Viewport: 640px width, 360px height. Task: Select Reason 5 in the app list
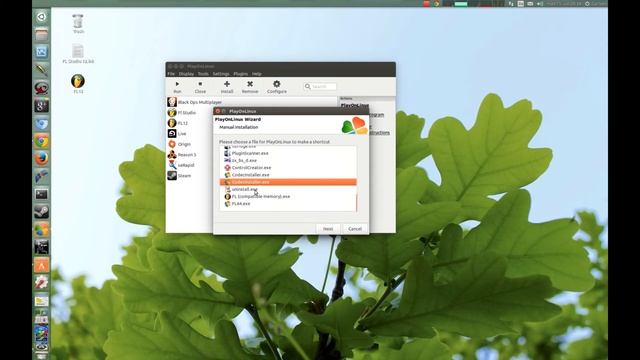click(x=187, y=155)
